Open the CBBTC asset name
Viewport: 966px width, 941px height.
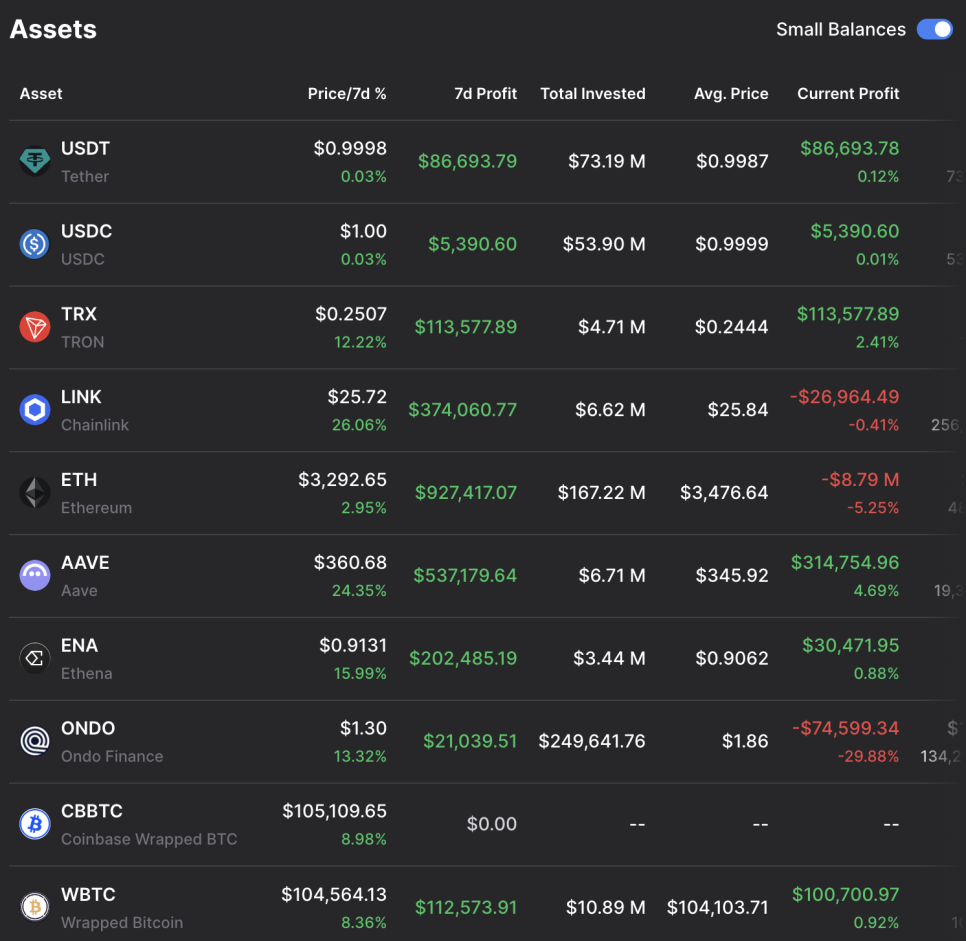click(92, 811)
